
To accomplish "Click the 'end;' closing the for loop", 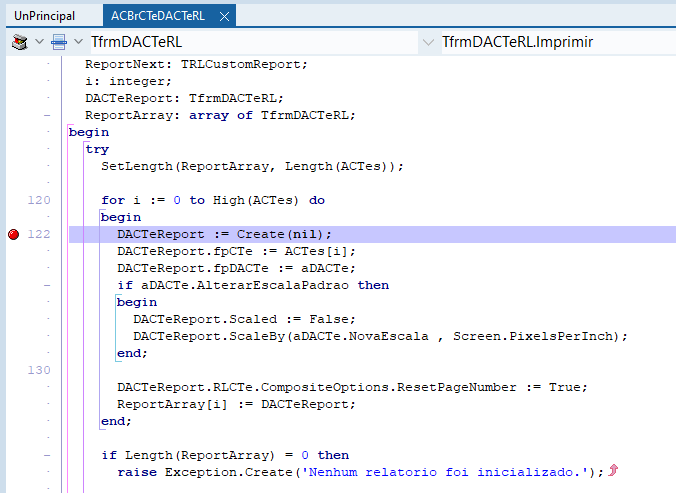I will click(116, 421).
